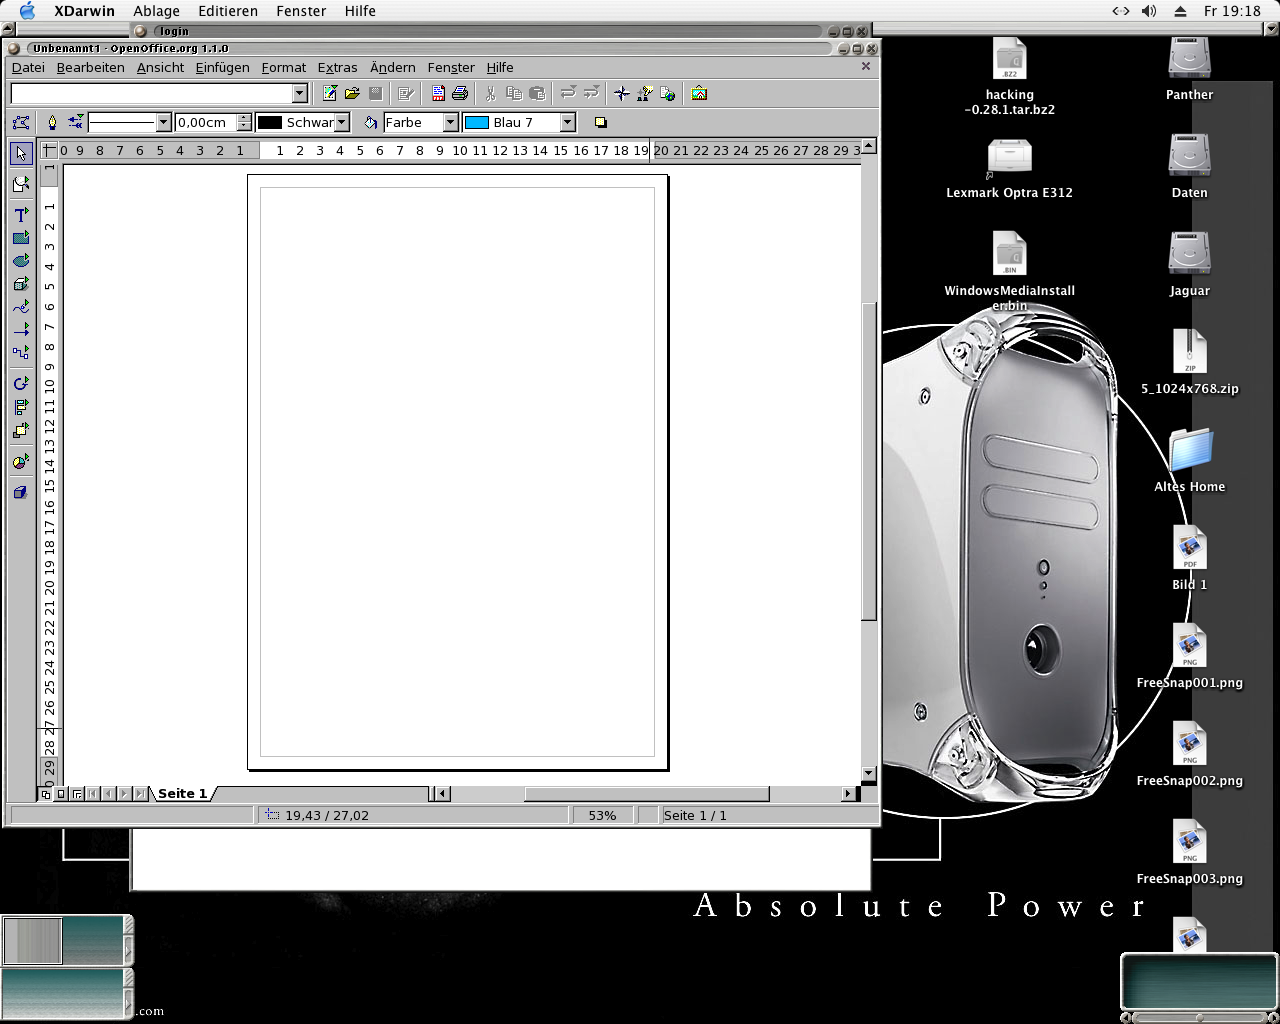Click the printer icon to print
The height and width of the screenshot is (1024, 1280).
[x=460, y=94]
